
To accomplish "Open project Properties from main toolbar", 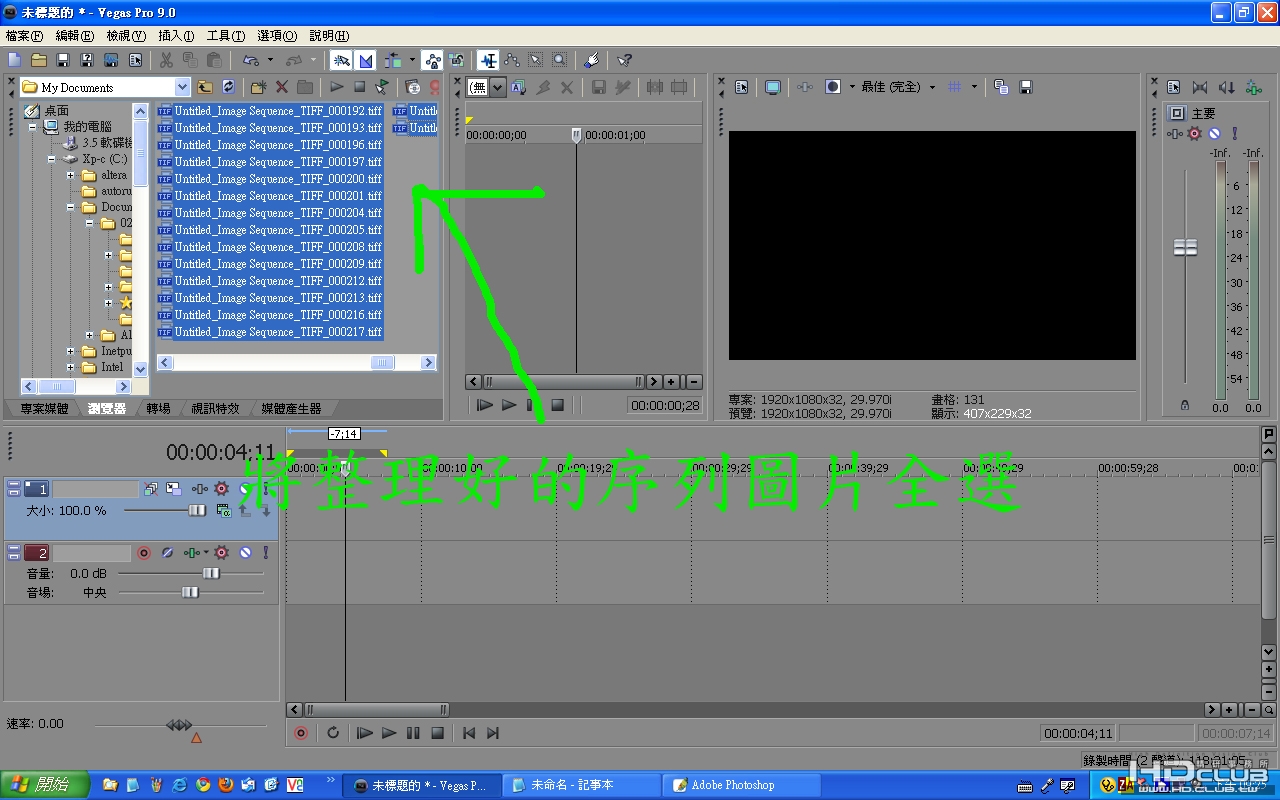I will 134,60.
